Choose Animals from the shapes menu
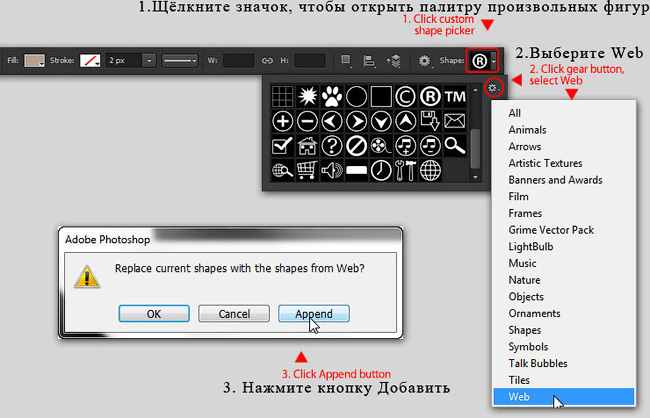Viewport: 650px width, 418px height. pos(527,130)
